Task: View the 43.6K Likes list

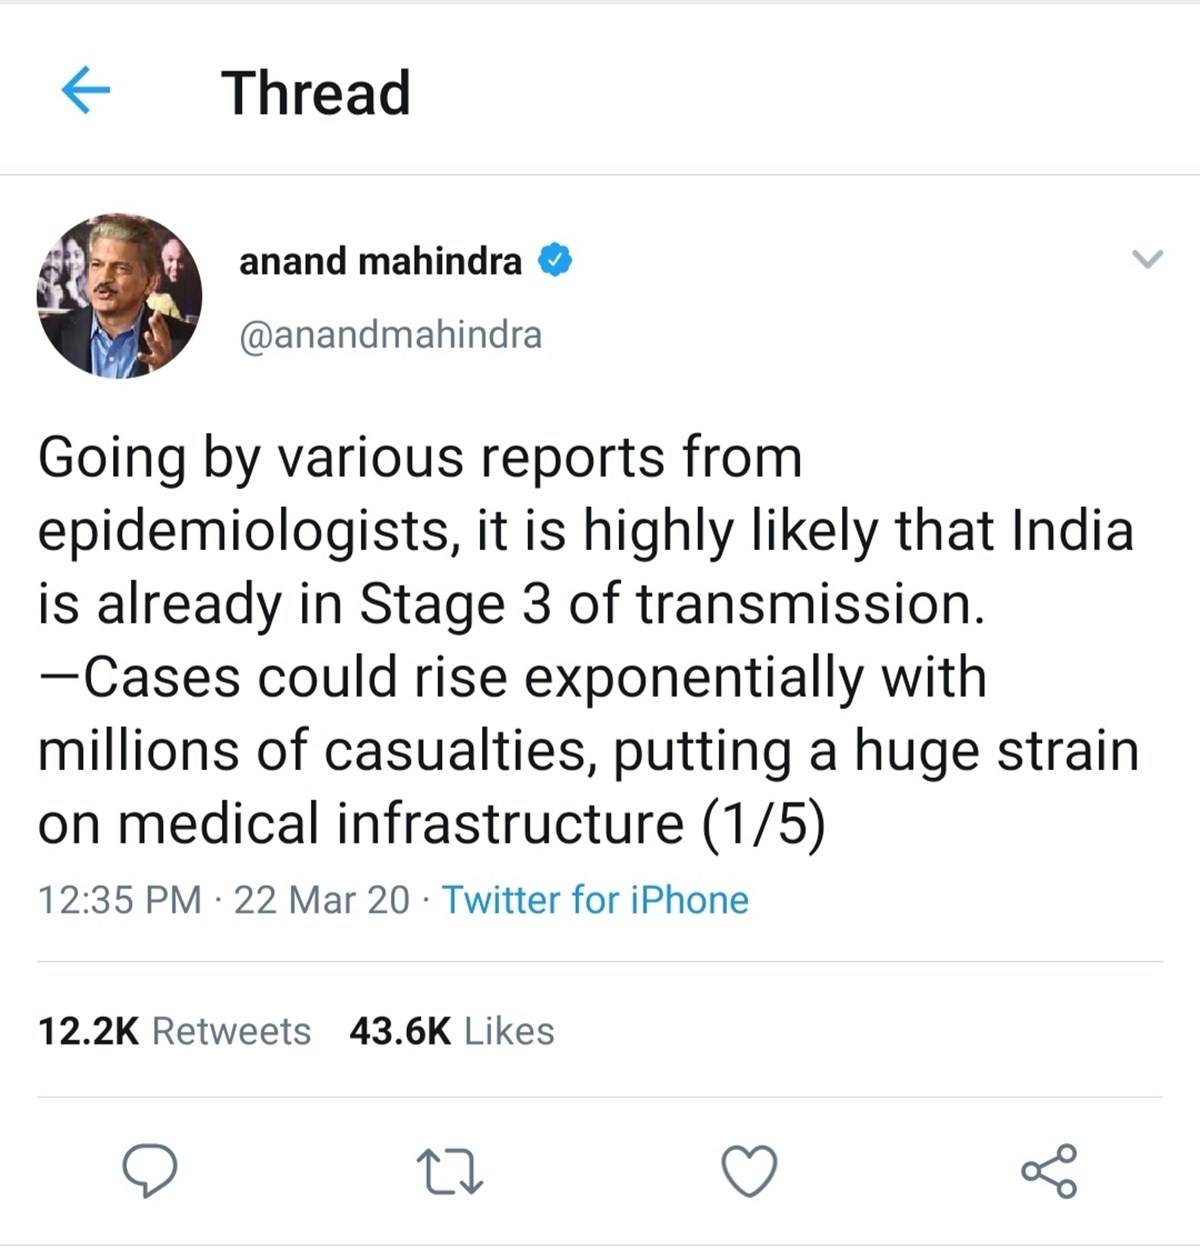Action: 451,1031
